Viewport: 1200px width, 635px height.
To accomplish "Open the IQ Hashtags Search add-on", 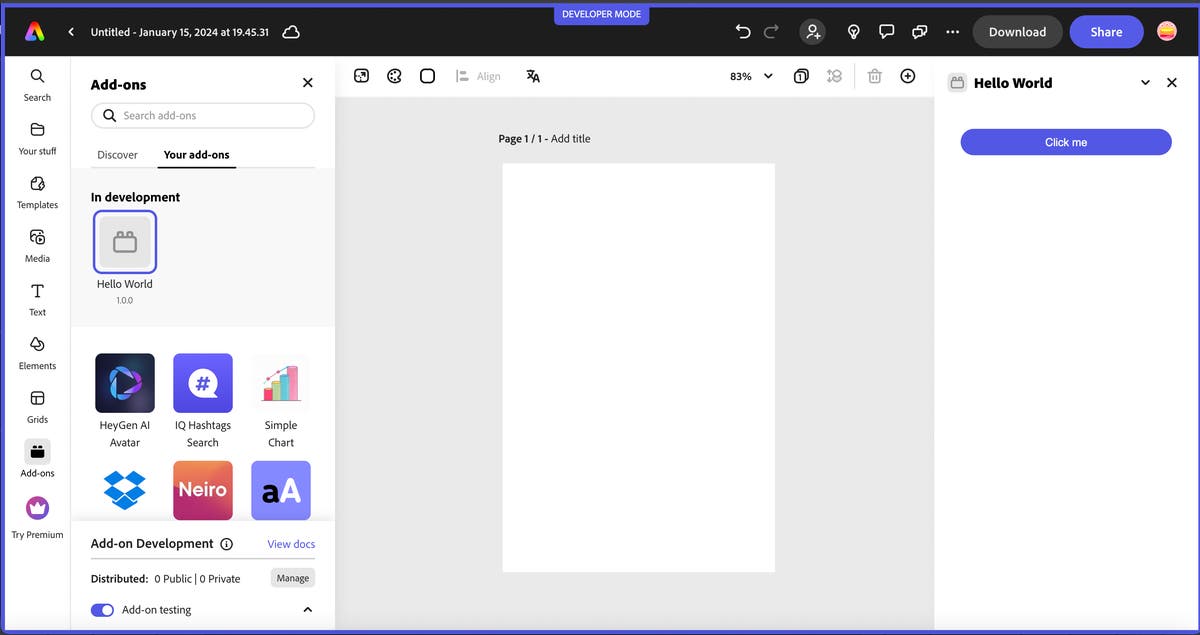I will (203, 383).
